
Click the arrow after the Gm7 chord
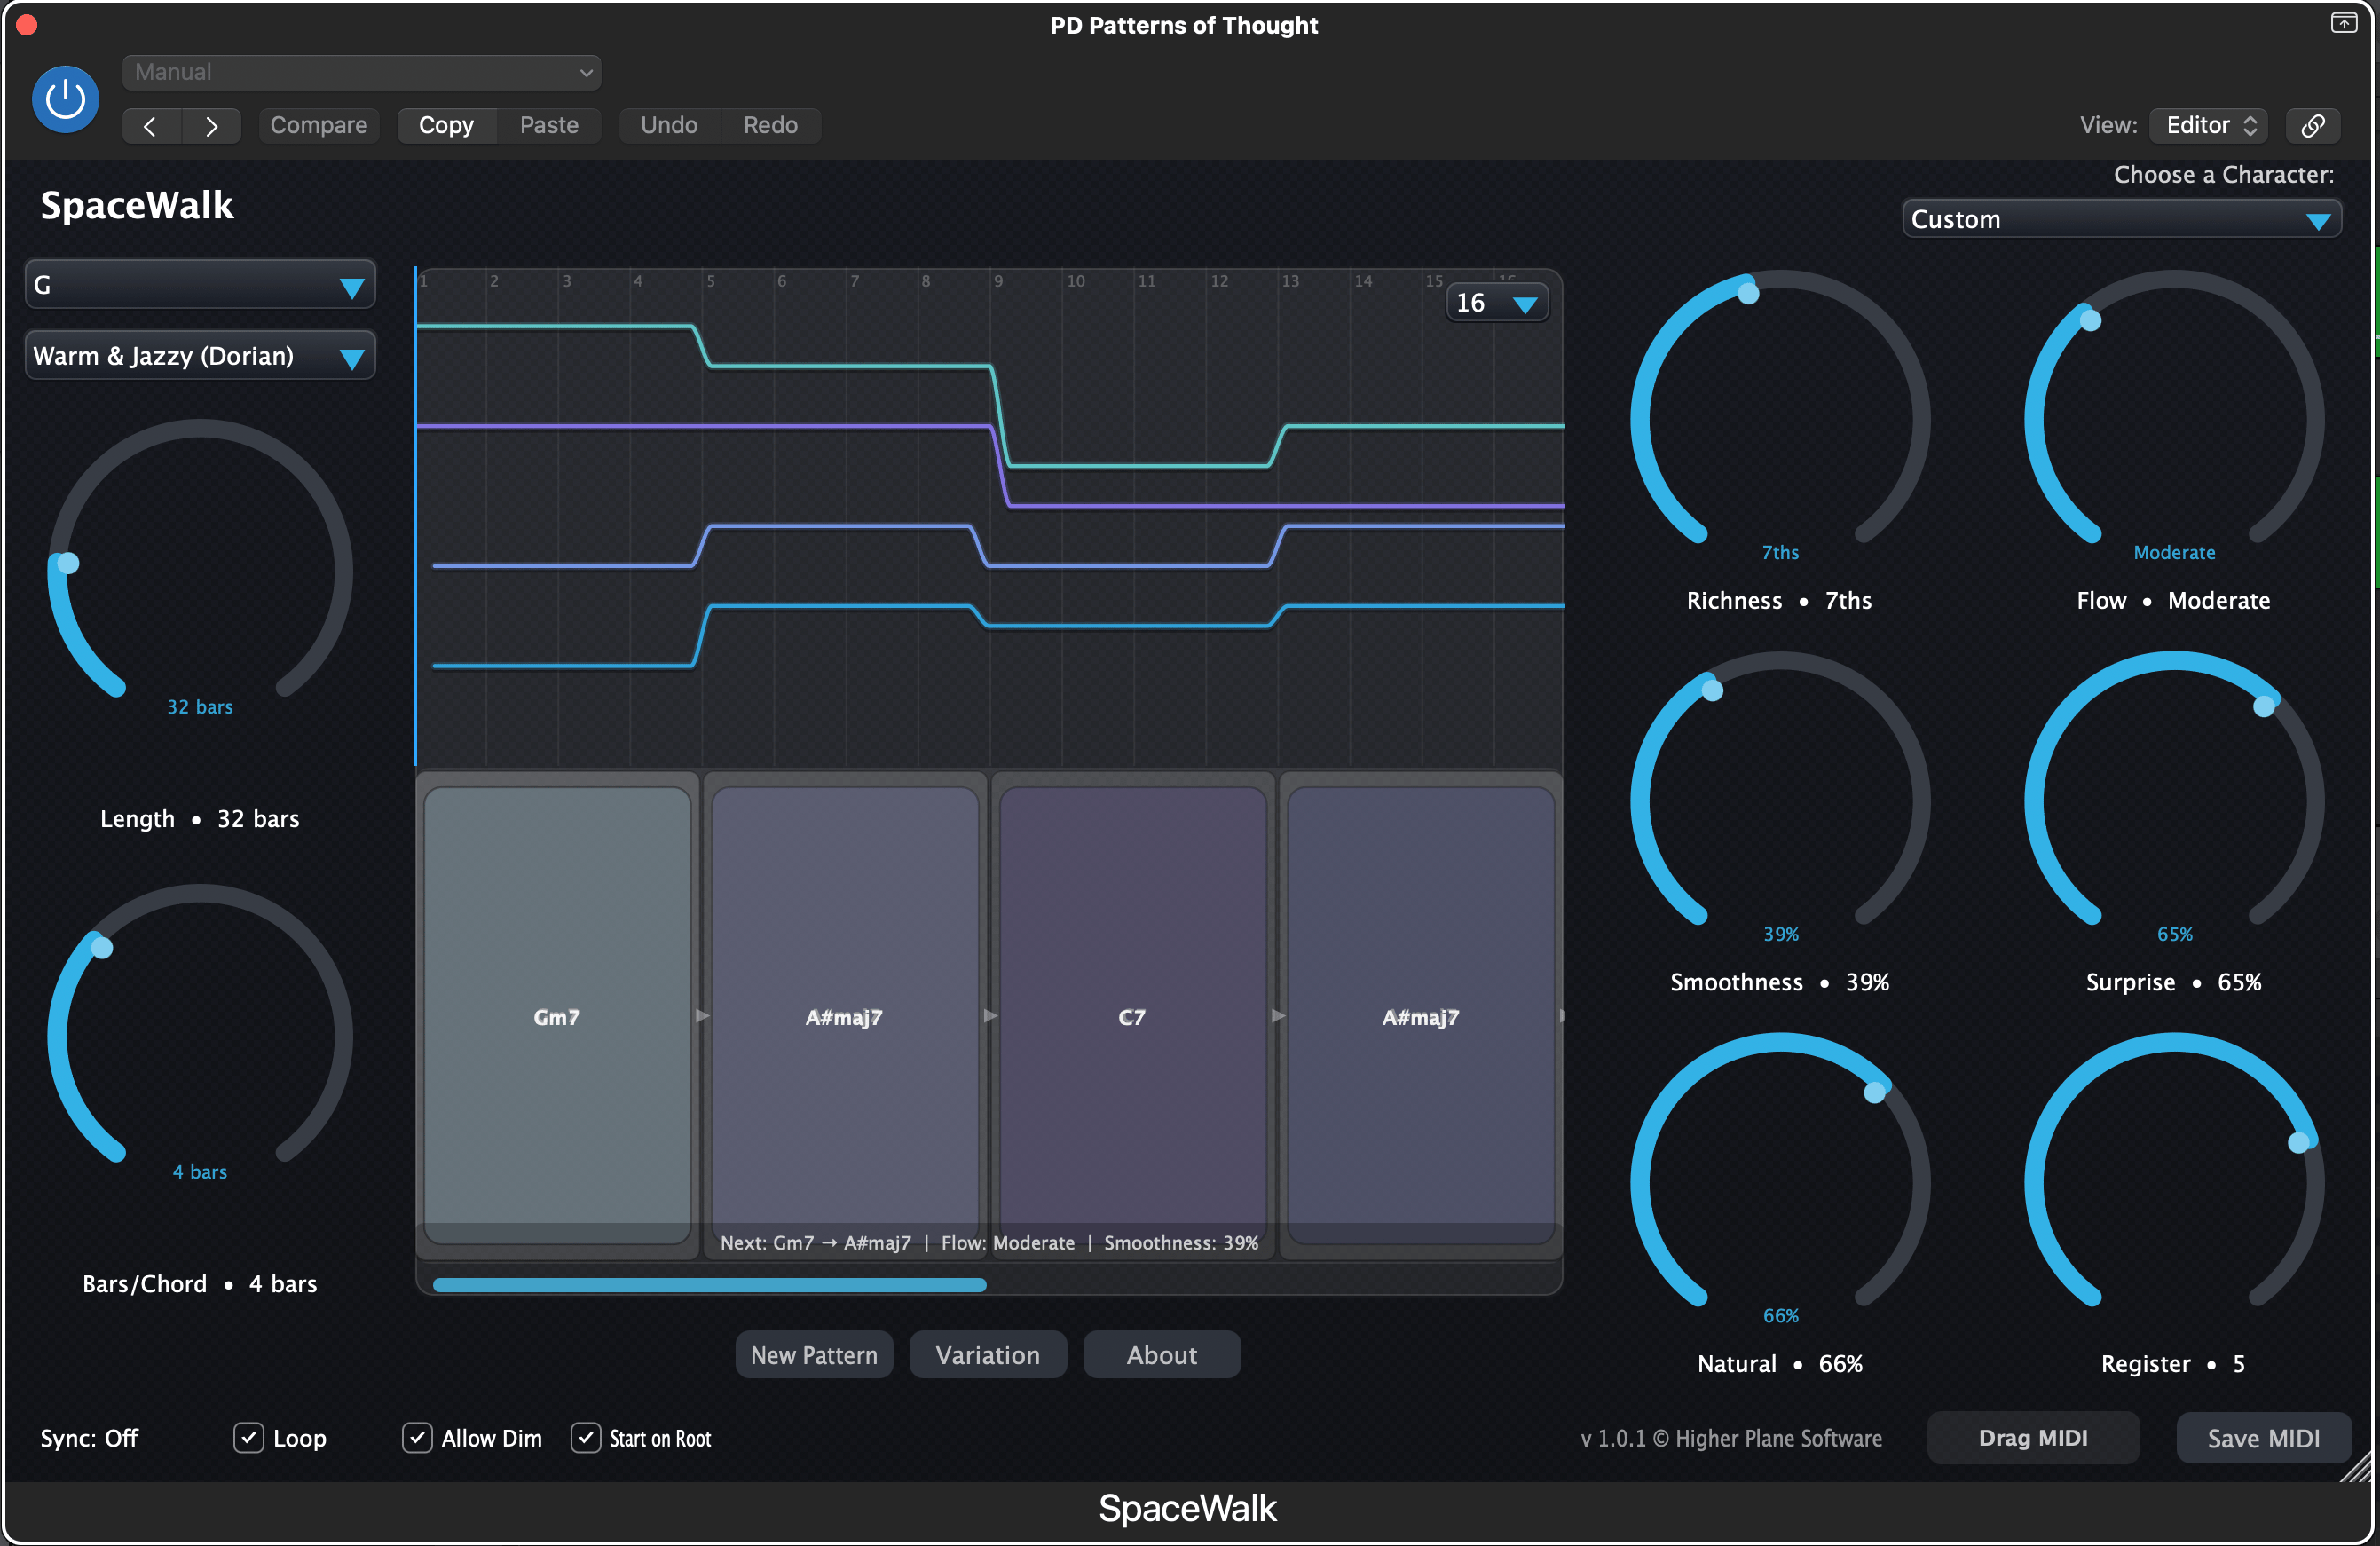[703, 1016]
